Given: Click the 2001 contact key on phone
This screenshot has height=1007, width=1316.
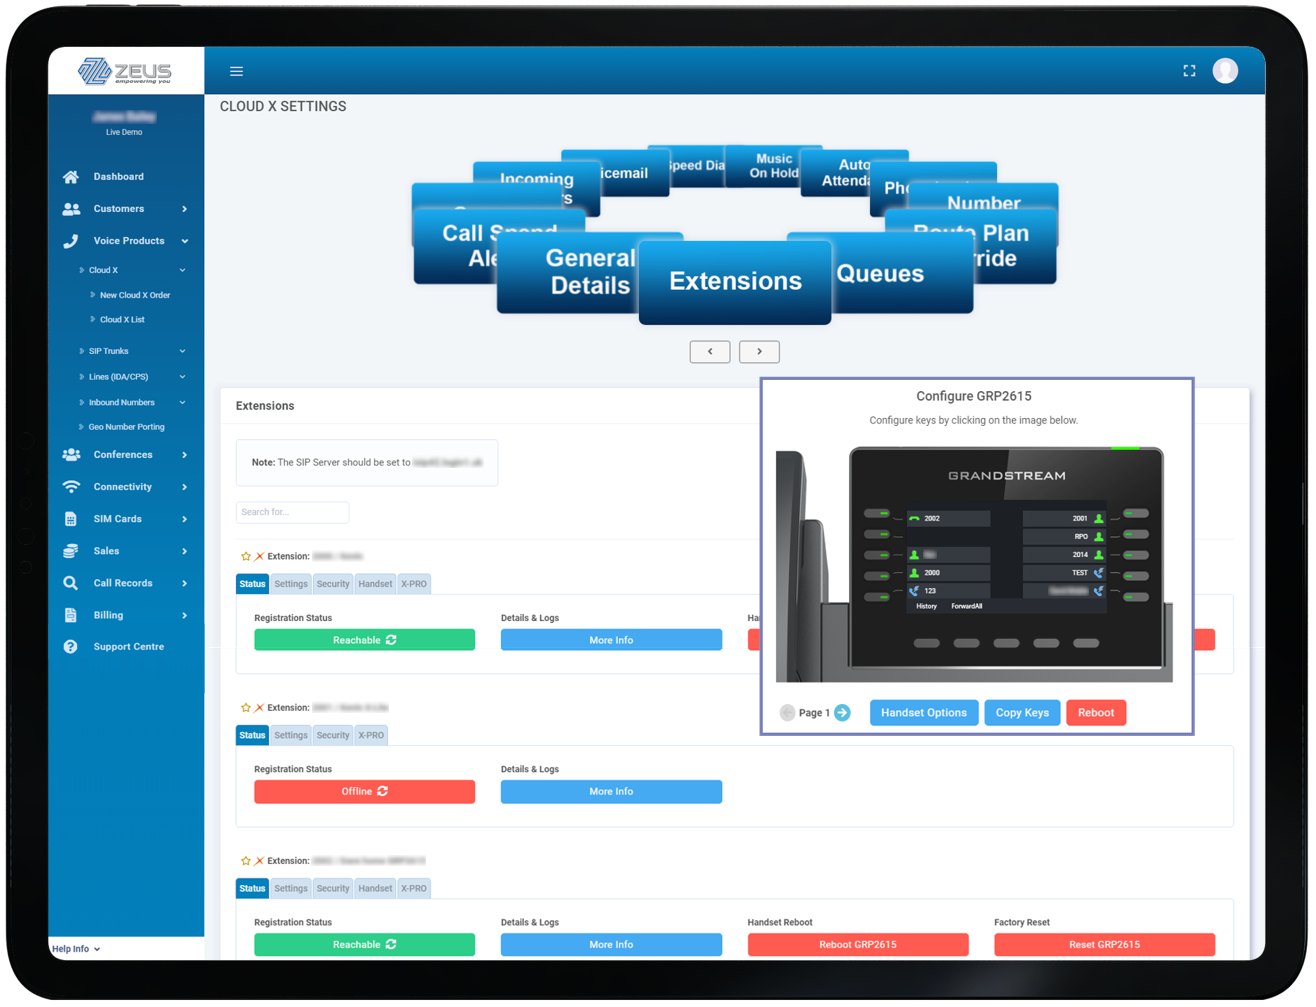Looking at the screenshot, I should pyautogui.click(x=1064, y=519).
